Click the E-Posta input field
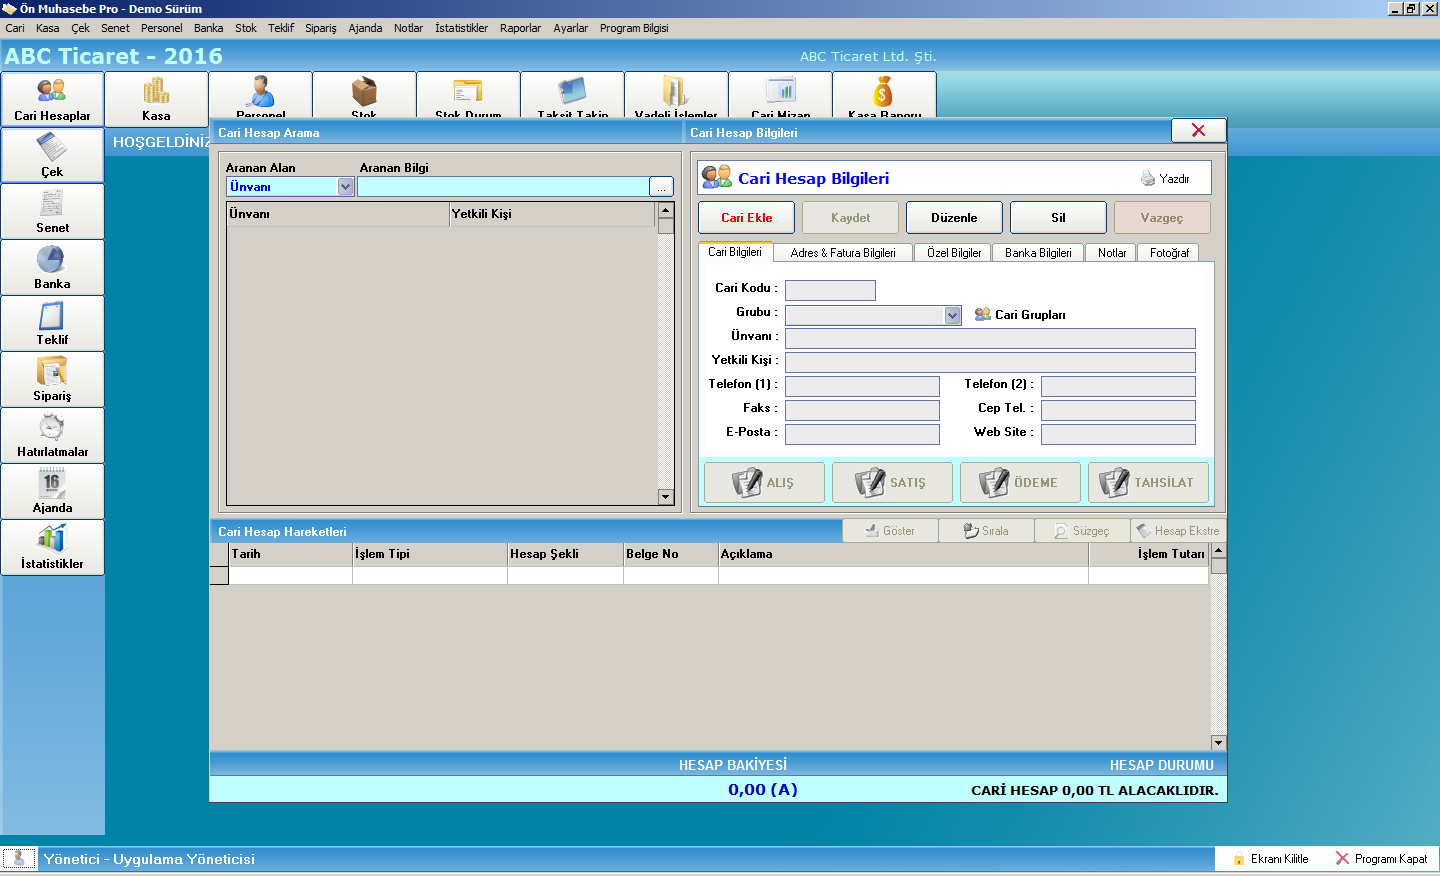 click(862, 434)
